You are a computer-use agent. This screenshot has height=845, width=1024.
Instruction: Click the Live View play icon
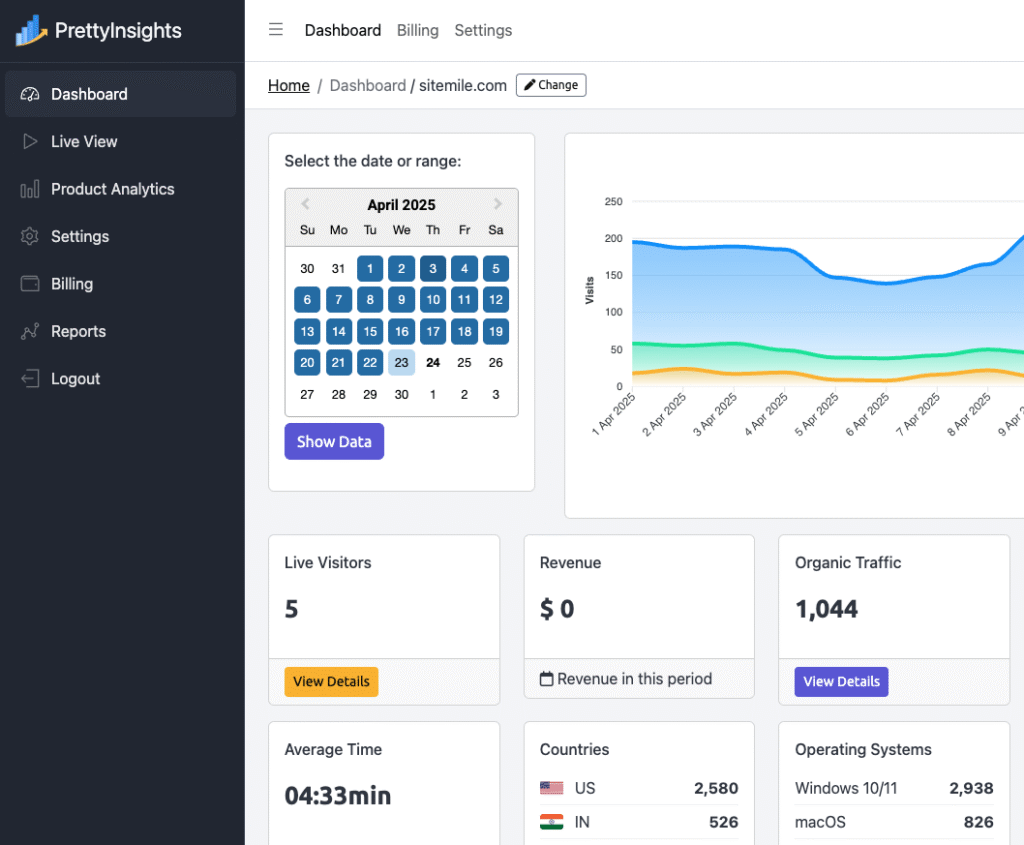tap(30, 142)
